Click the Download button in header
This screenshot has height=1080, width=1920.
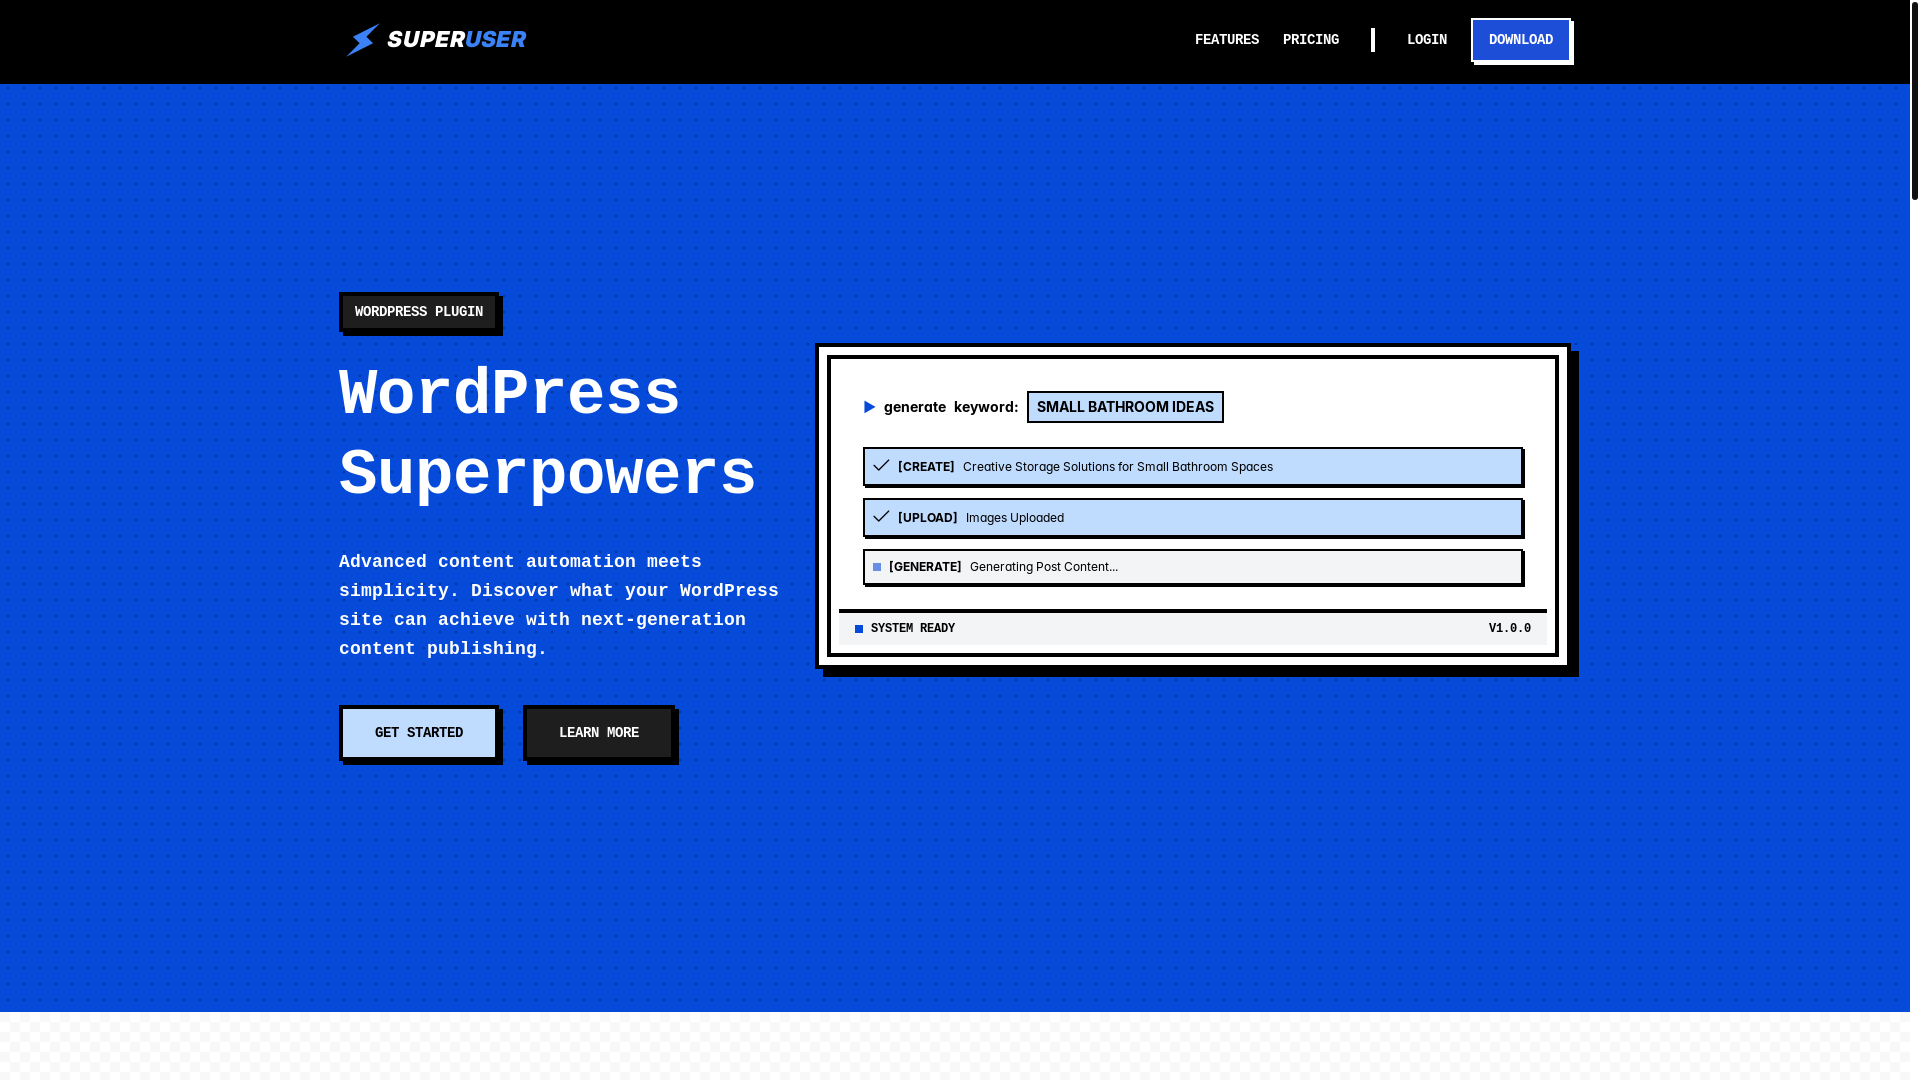pyautogui.click(x=1521, y=40)
